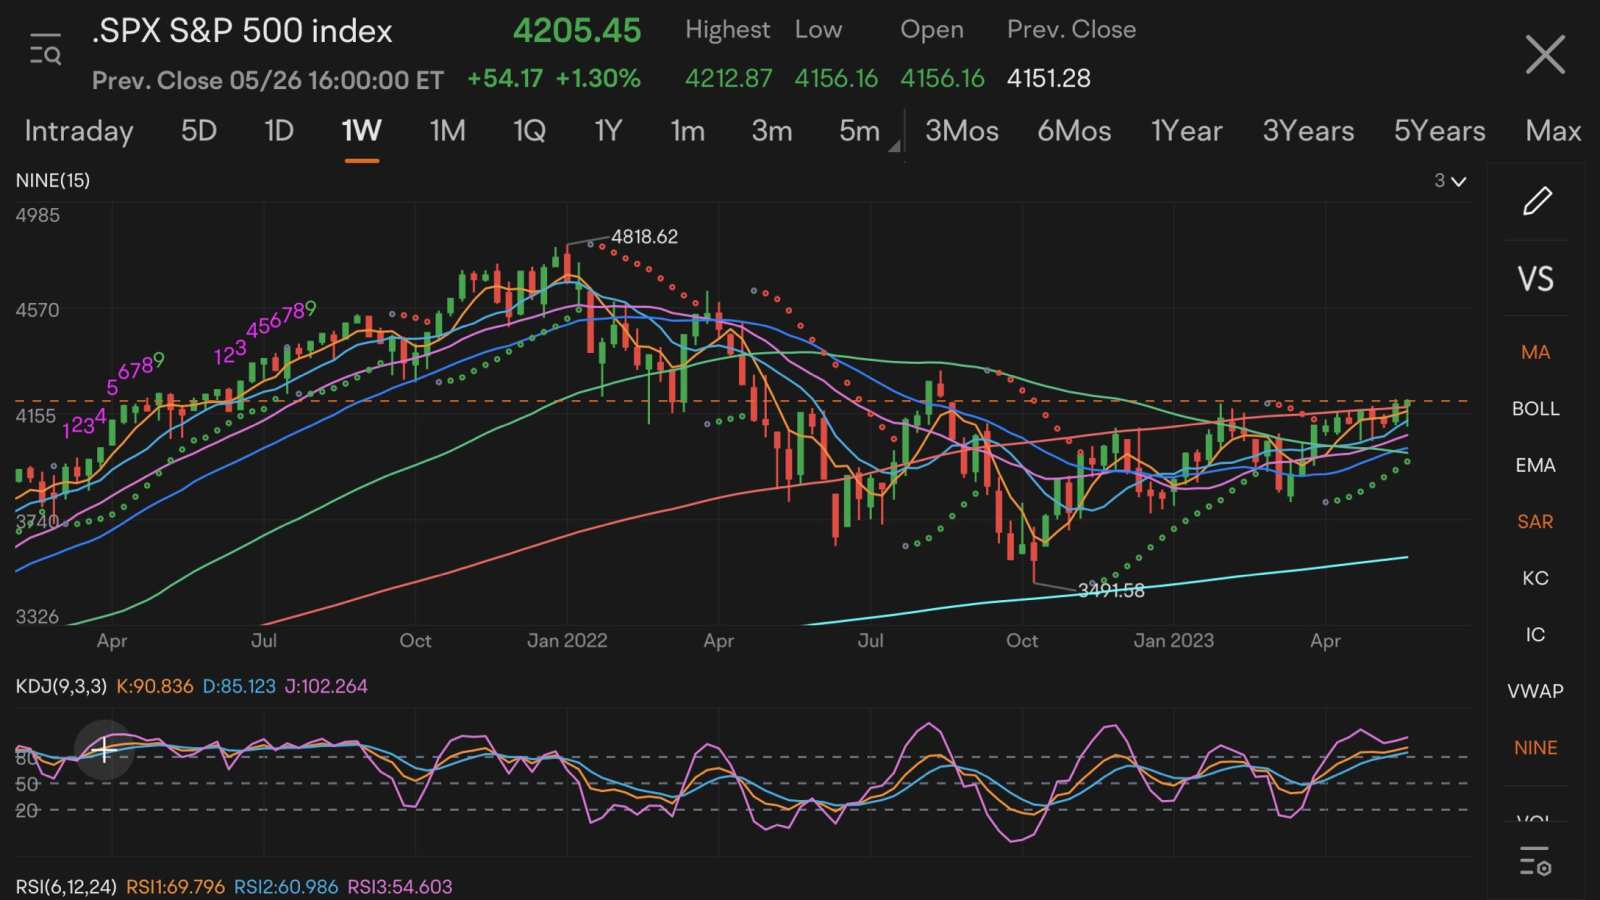Switch to the Intraday timeframe
Viewport: 1600px width, 900px height.
[79, 131]
